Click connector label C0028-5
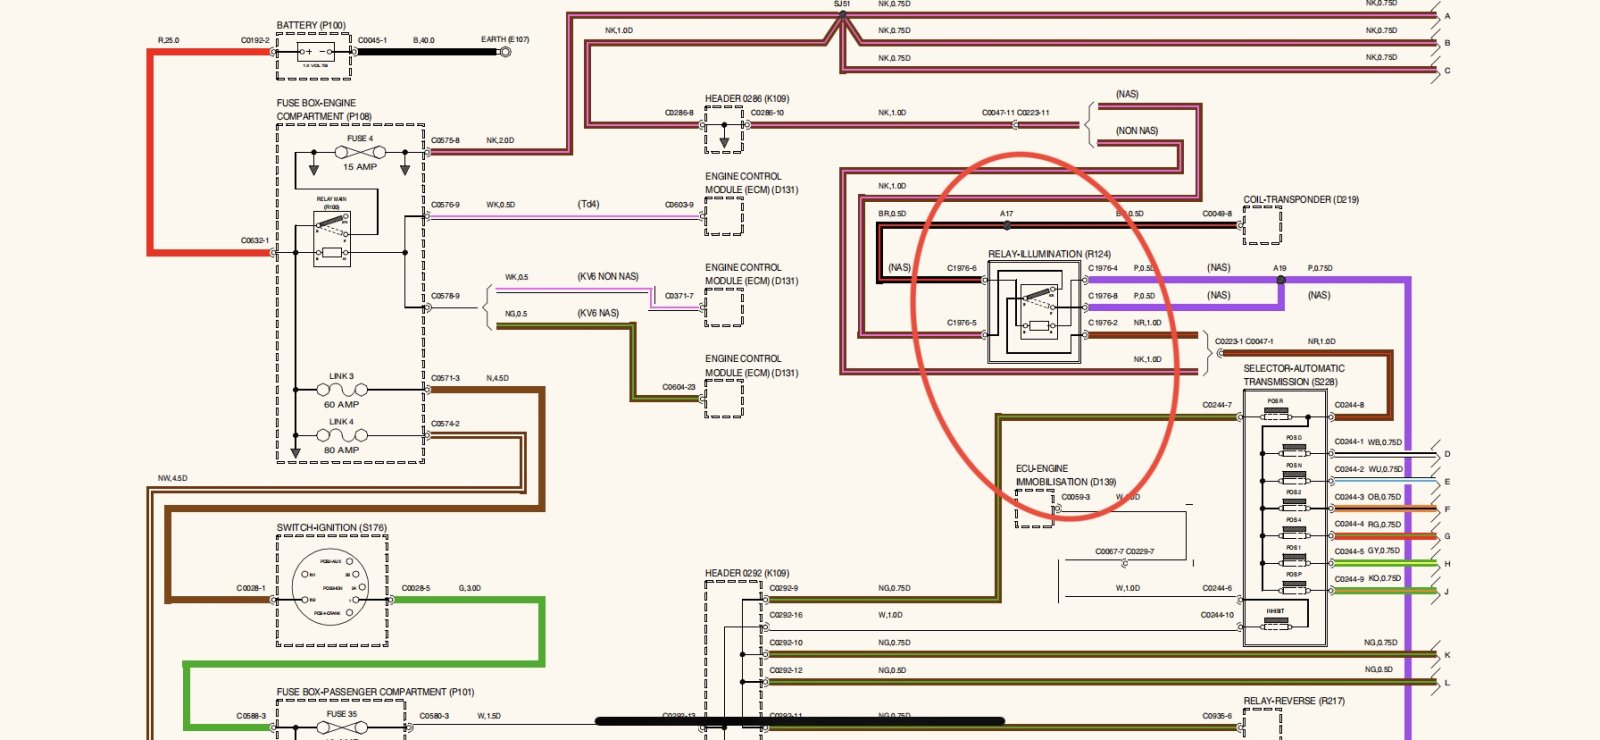 coord(415,588)
